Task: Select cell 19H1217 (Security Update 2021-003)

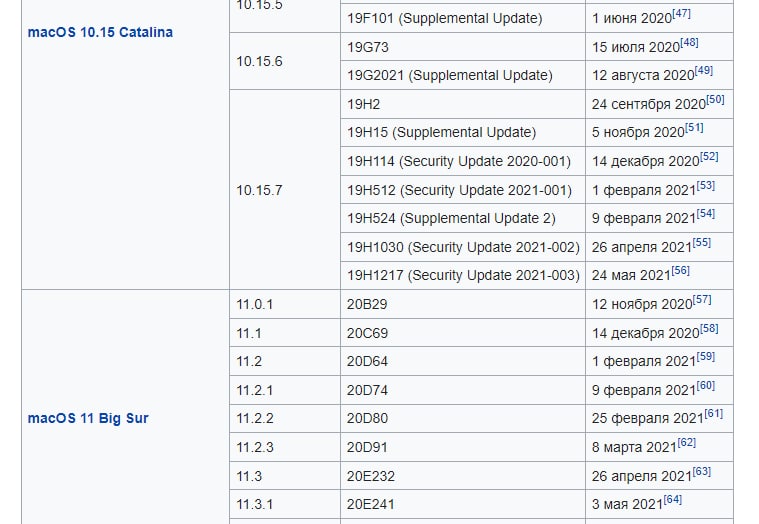Action: [x=463, y=276]
